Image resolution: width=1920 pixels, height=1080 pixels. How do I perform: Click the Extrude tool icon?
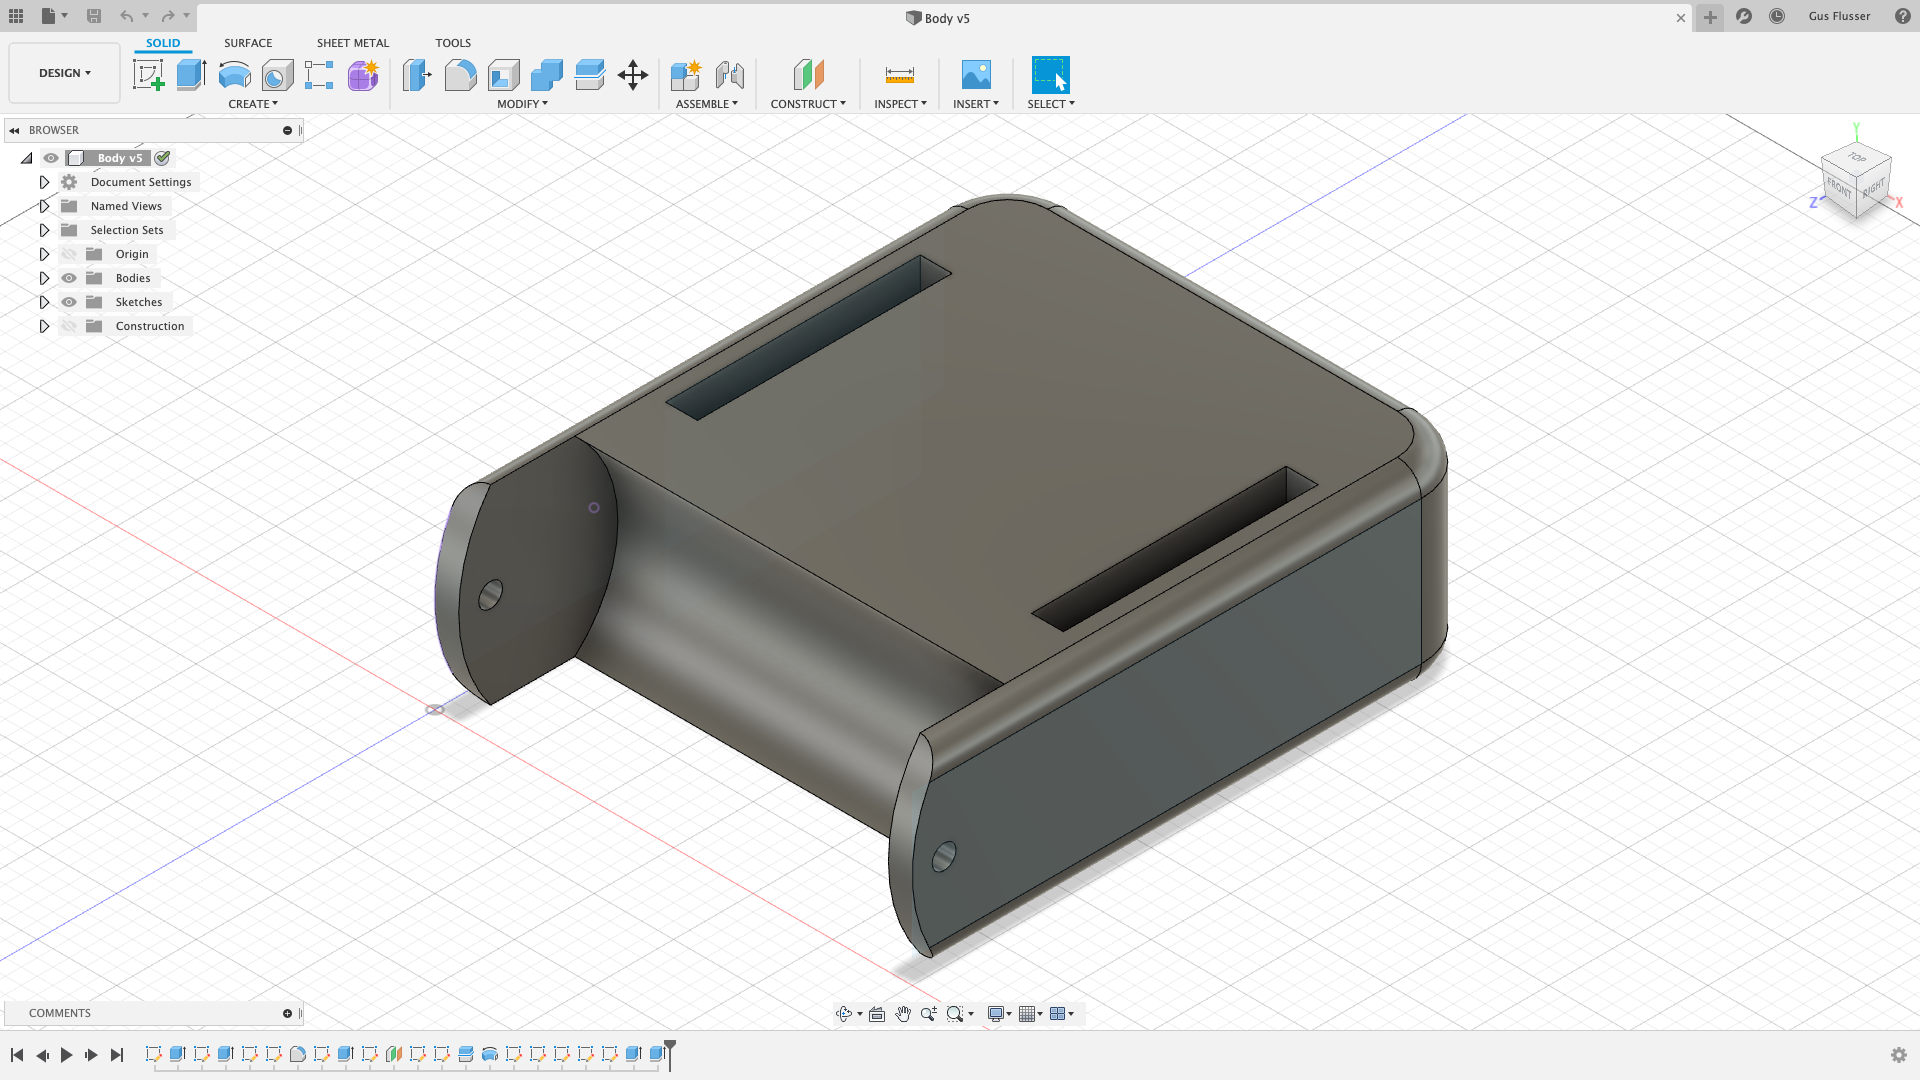pos(191,75)
